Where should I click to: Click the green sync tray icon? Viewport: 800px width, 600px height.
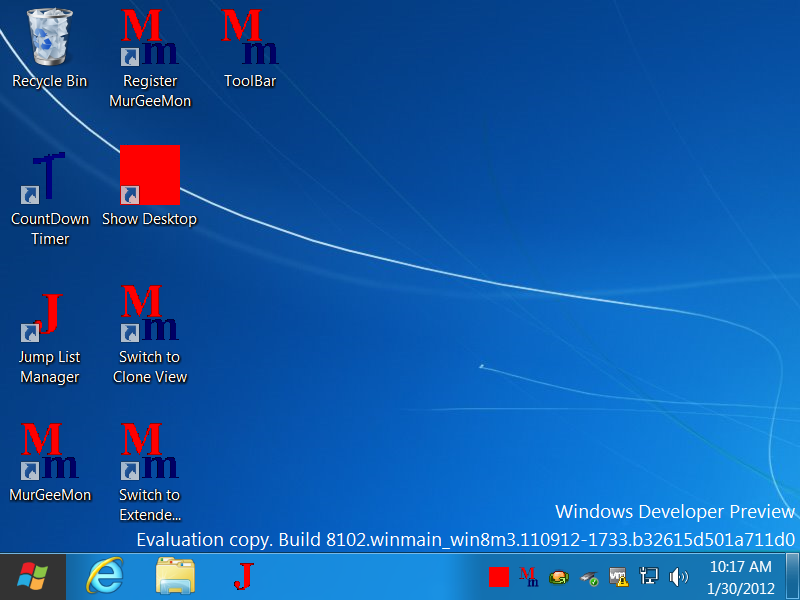(x=559, y=577)
